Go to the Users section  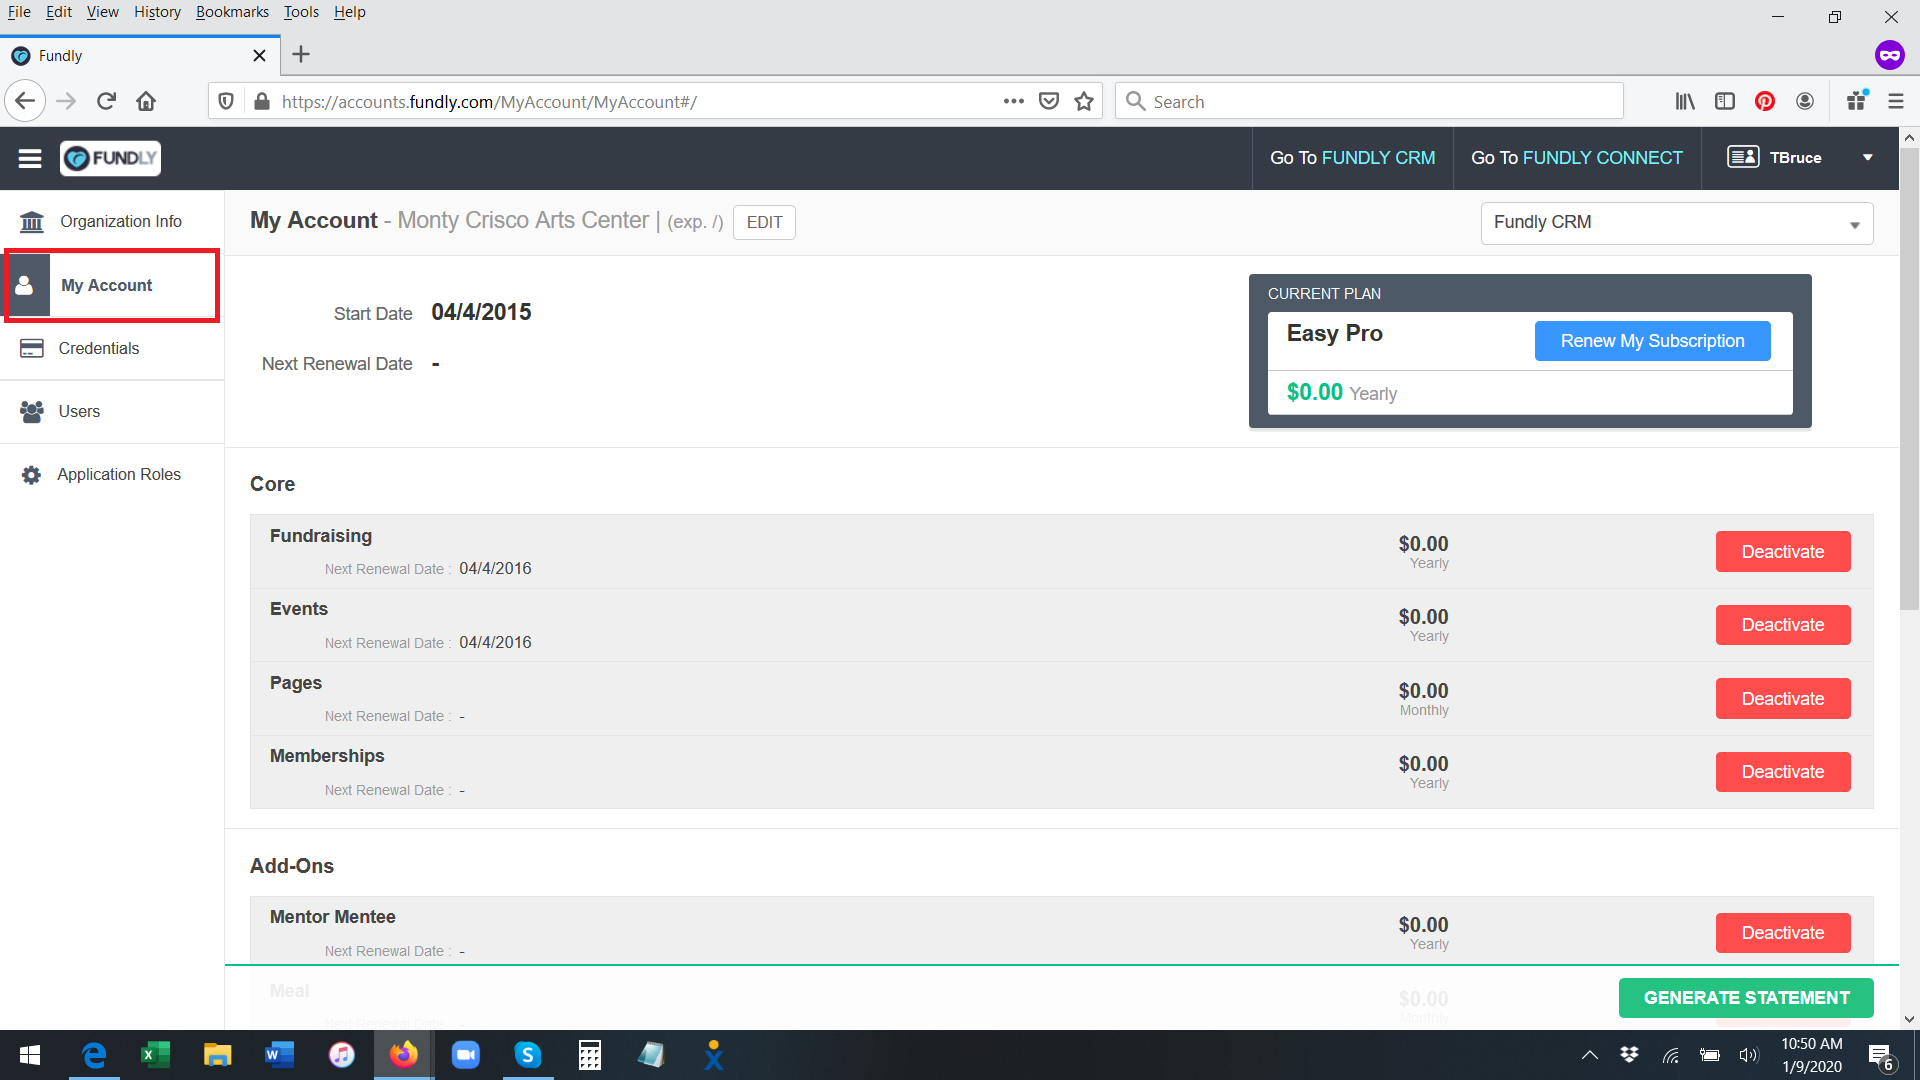click(x=112, y=411)
